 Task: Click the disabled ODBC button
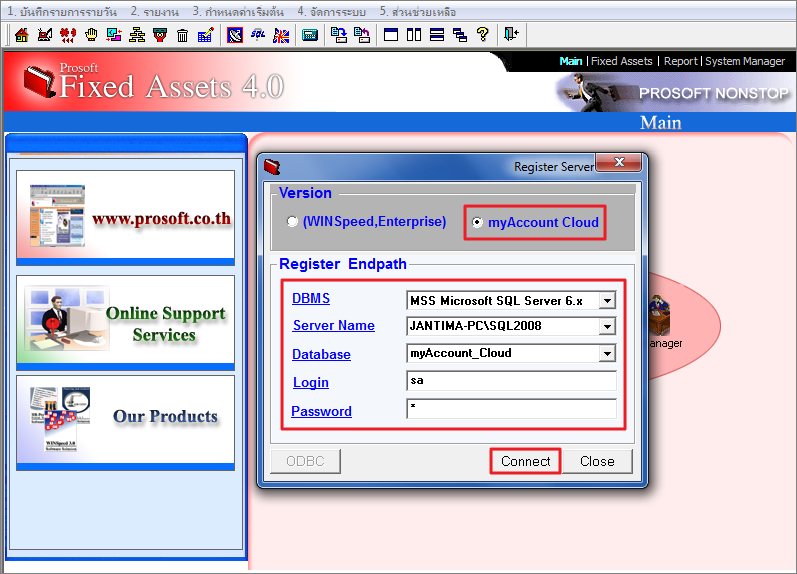(x=305, y=461)
